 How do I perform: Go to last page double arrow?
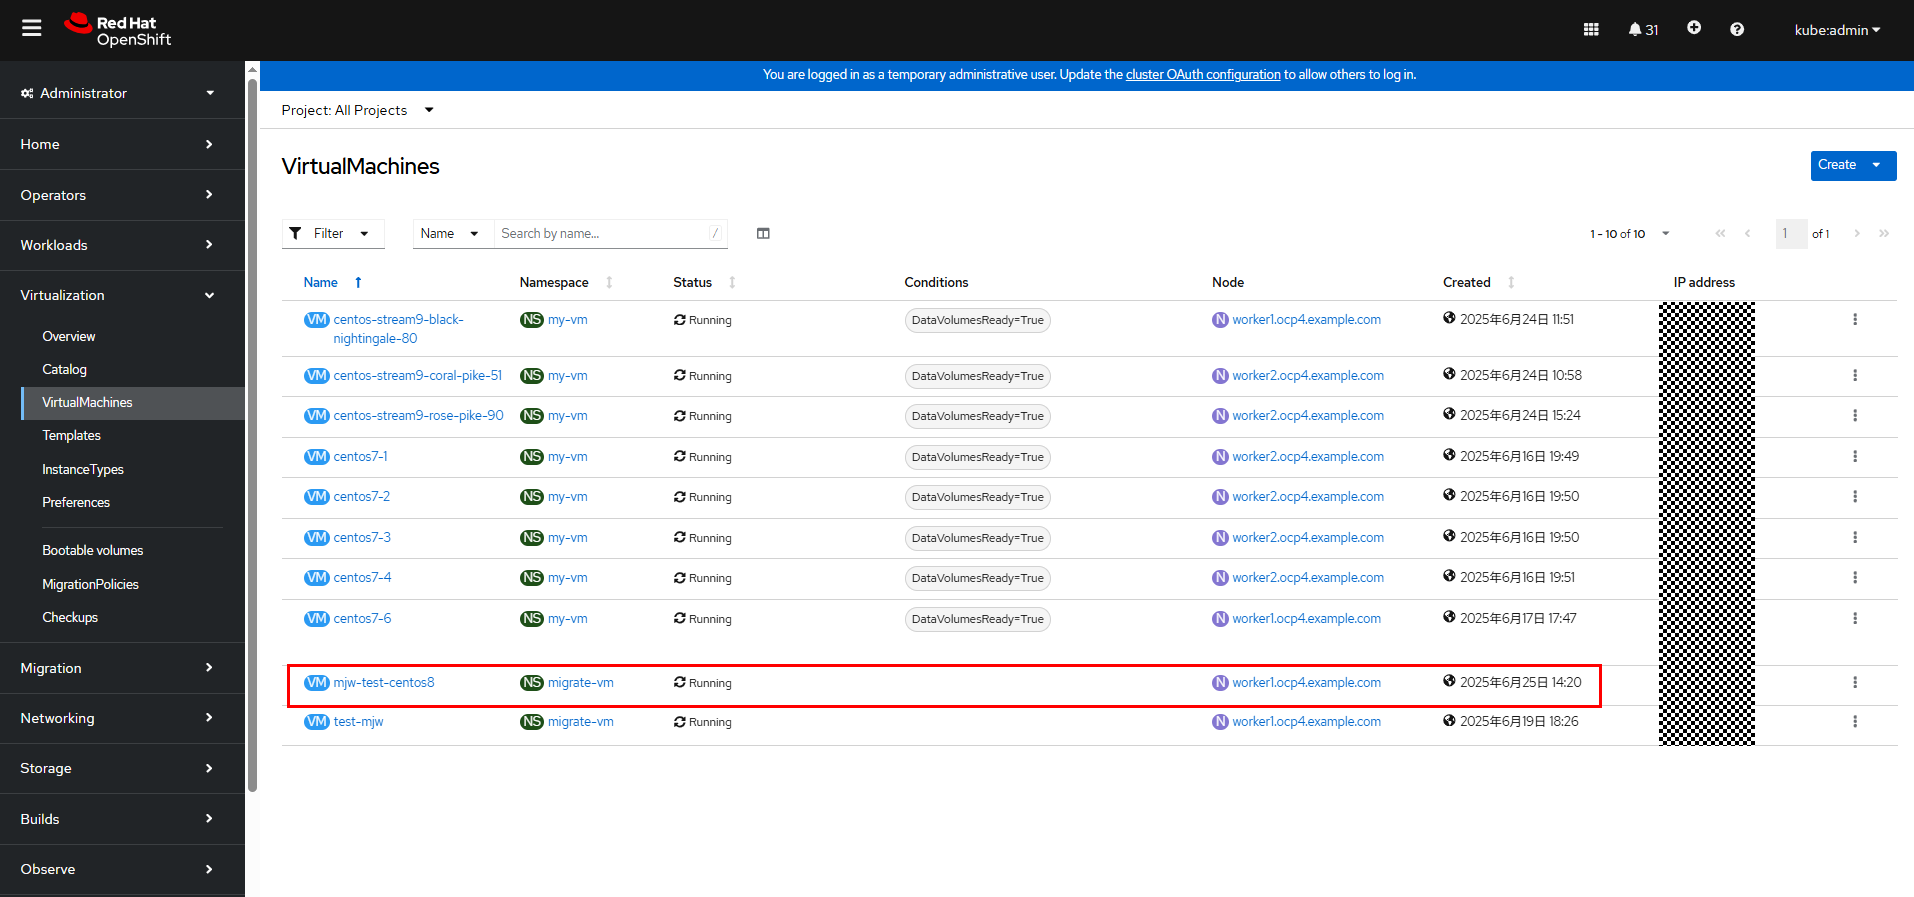point(1884,233)
